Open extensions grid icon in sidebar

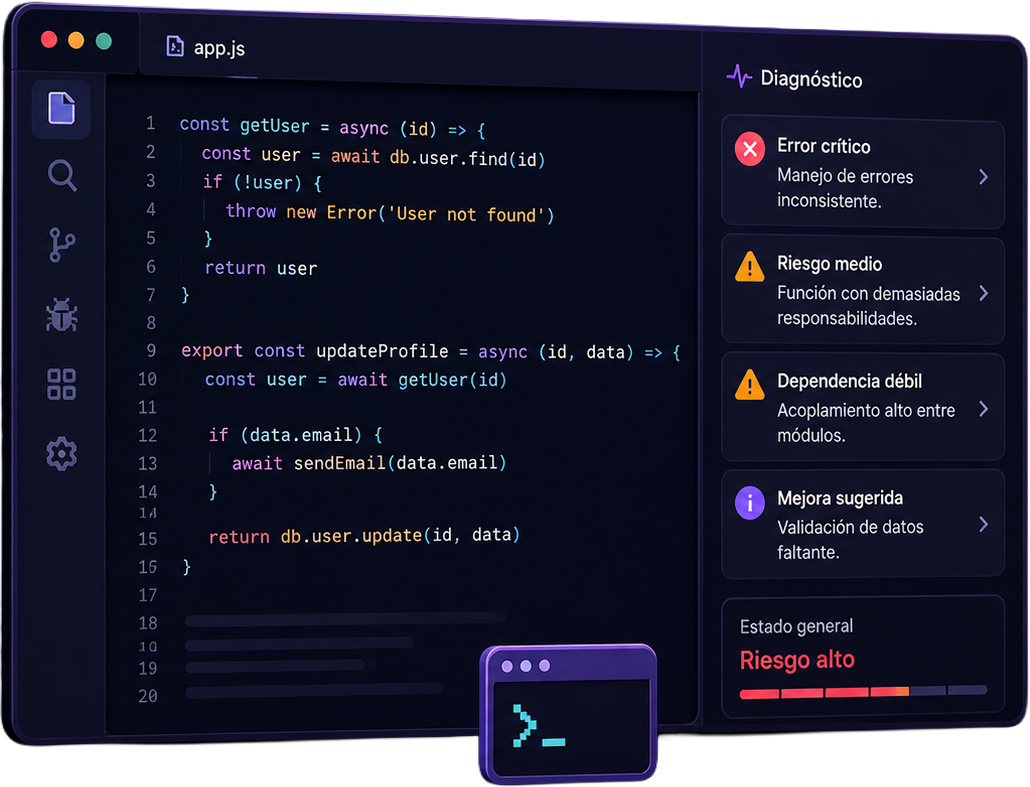tap(62, 384)
